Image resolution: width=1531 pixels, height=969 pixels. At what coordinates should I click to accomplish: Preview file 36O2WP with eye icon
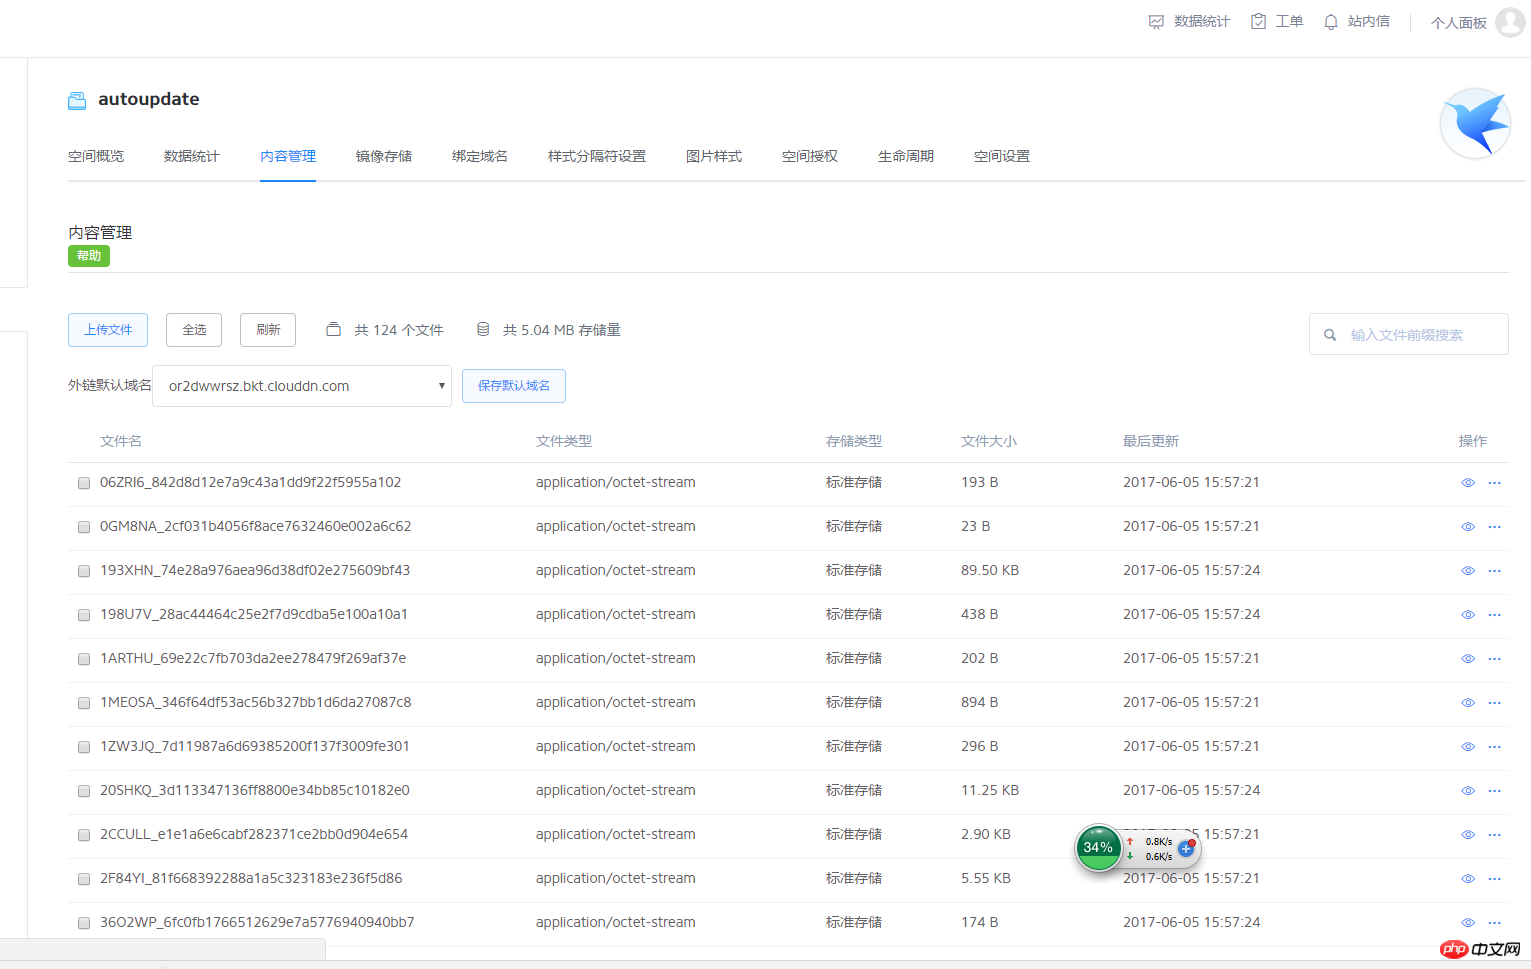pyautogui.click(x=1468, y=923)
